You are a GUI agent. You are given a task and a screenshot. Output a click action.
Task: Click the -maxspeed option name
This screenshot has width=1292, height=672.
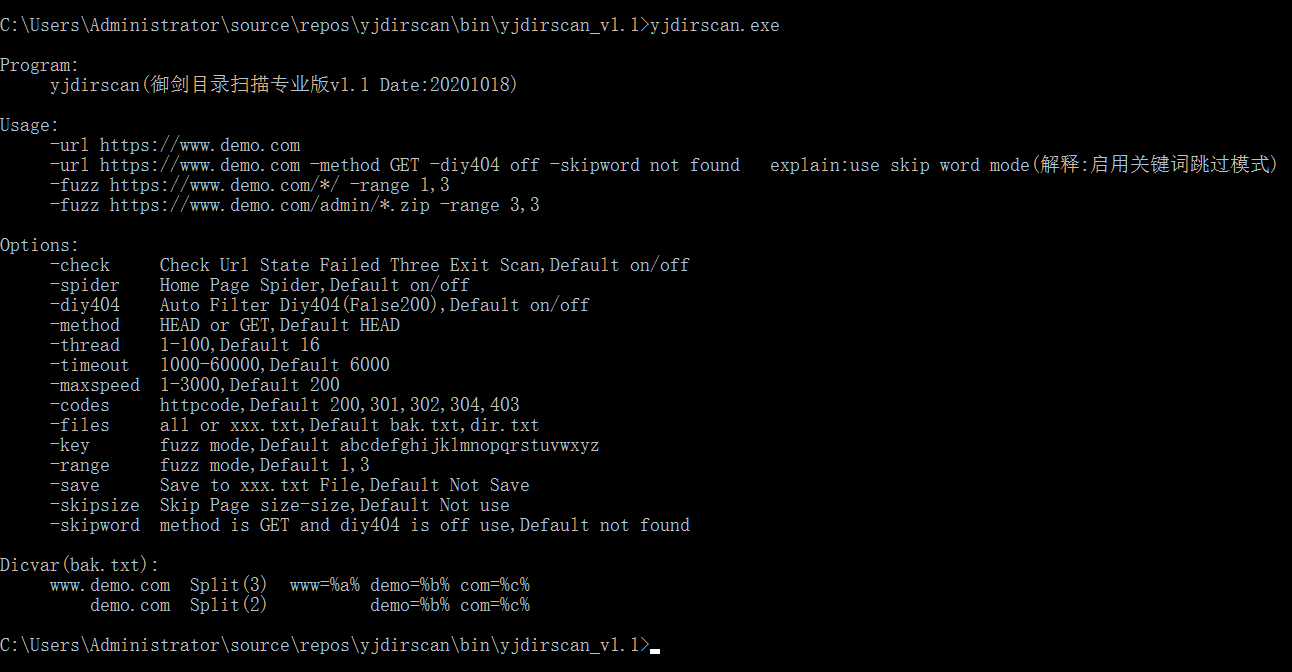point(95,385)
